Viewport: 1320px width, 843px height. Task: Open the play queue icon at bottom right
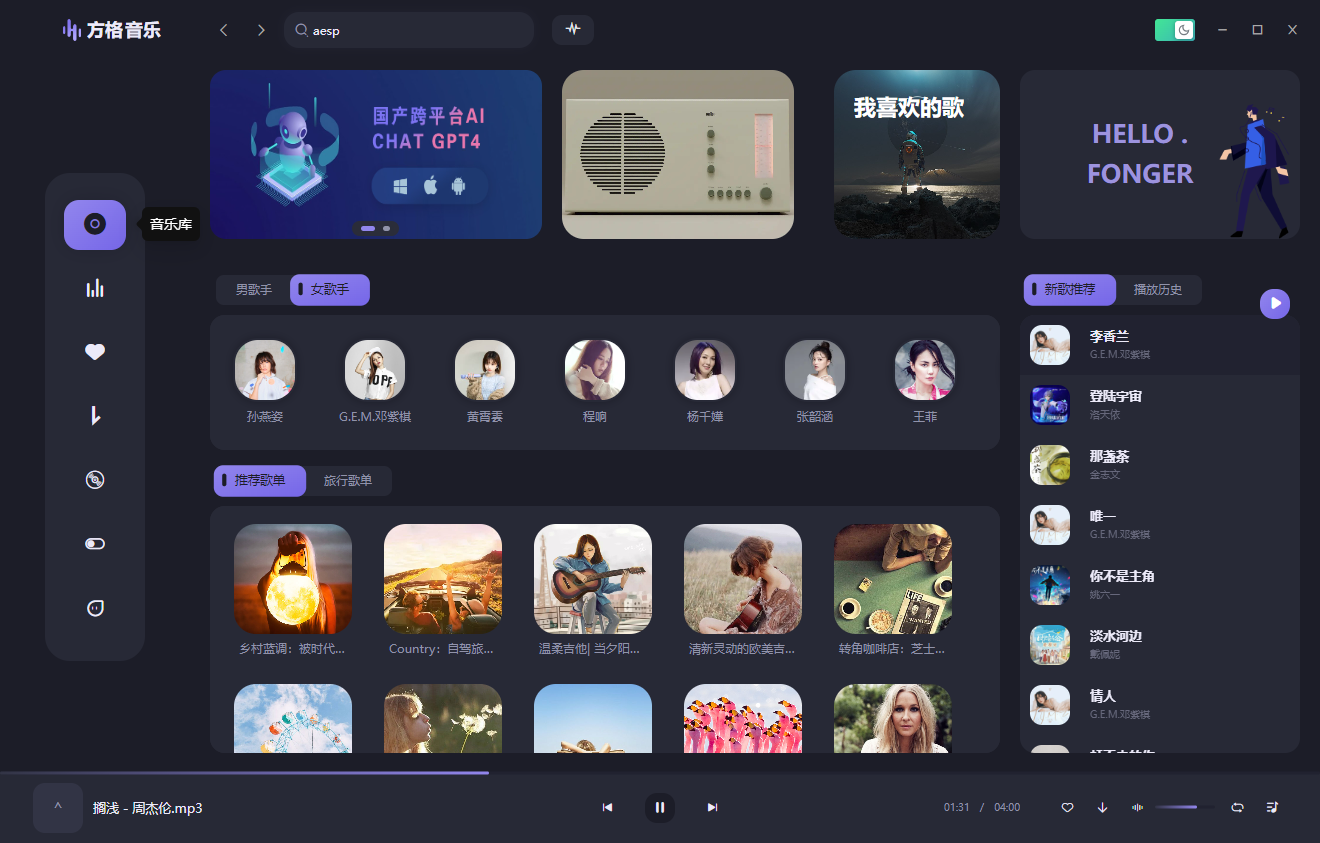click(x=1271, y=807)
